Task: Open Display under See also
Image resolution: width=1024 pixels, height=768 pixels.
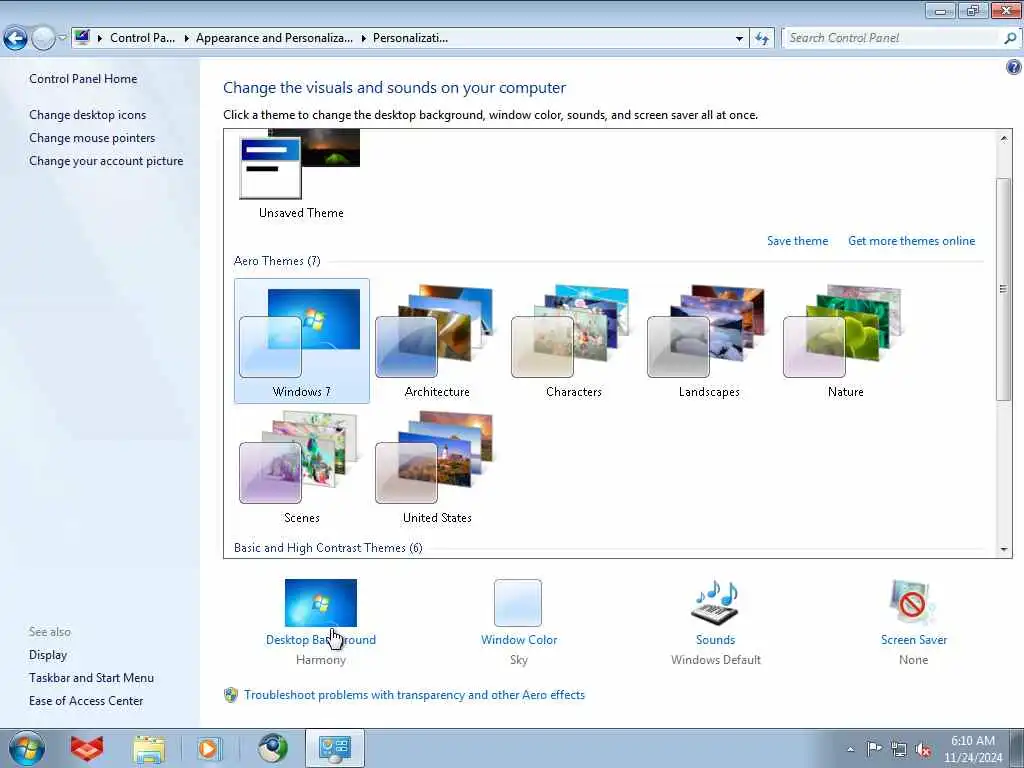Action: click(x=48, y=655)
